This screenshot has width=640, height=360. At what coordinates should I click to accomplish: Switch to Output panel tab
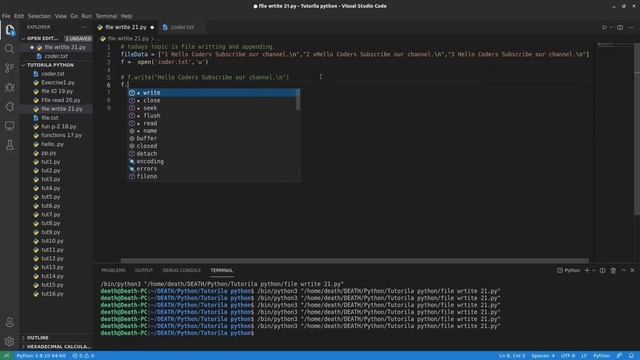144,270
